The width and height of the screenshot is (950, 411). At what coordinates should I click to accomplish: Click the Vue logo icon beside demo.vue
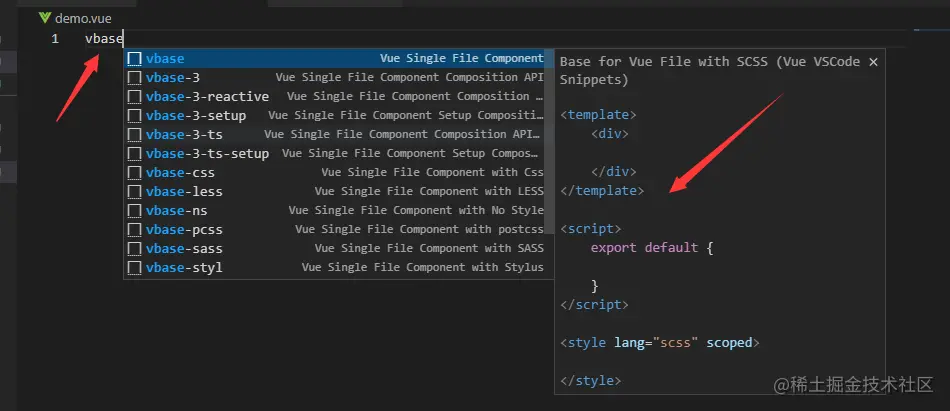[x=45, y=18]
